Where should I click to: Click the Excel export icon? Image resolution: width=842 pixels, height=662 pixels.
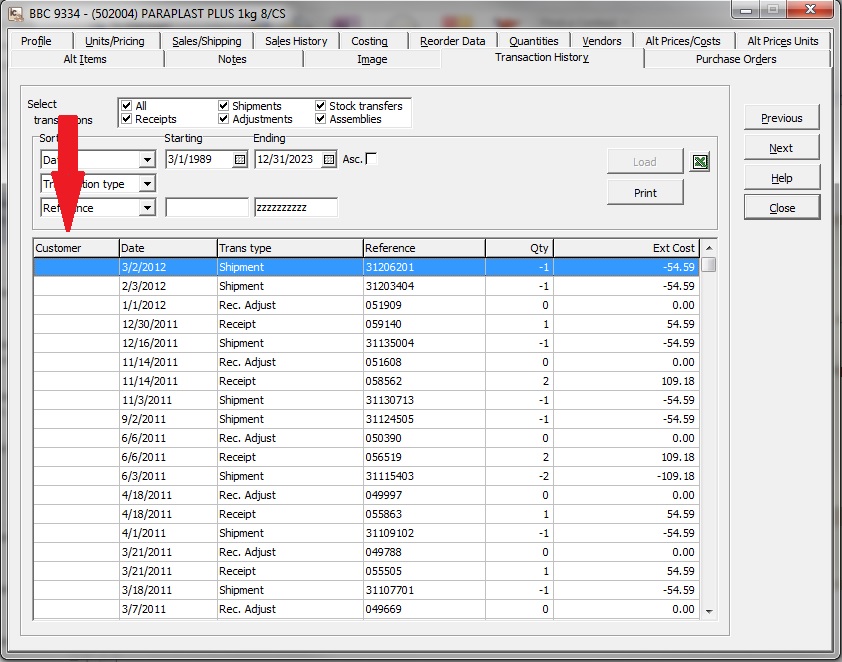(700, 162)
